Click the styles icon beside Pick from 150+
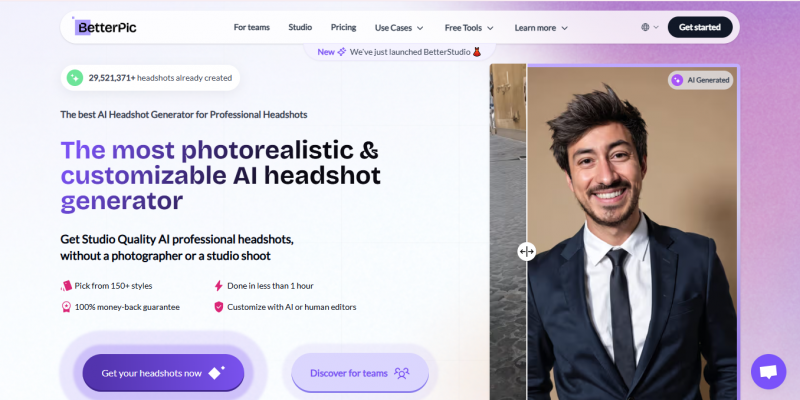Viewport: 800px width, 400px height. (67, 286)
